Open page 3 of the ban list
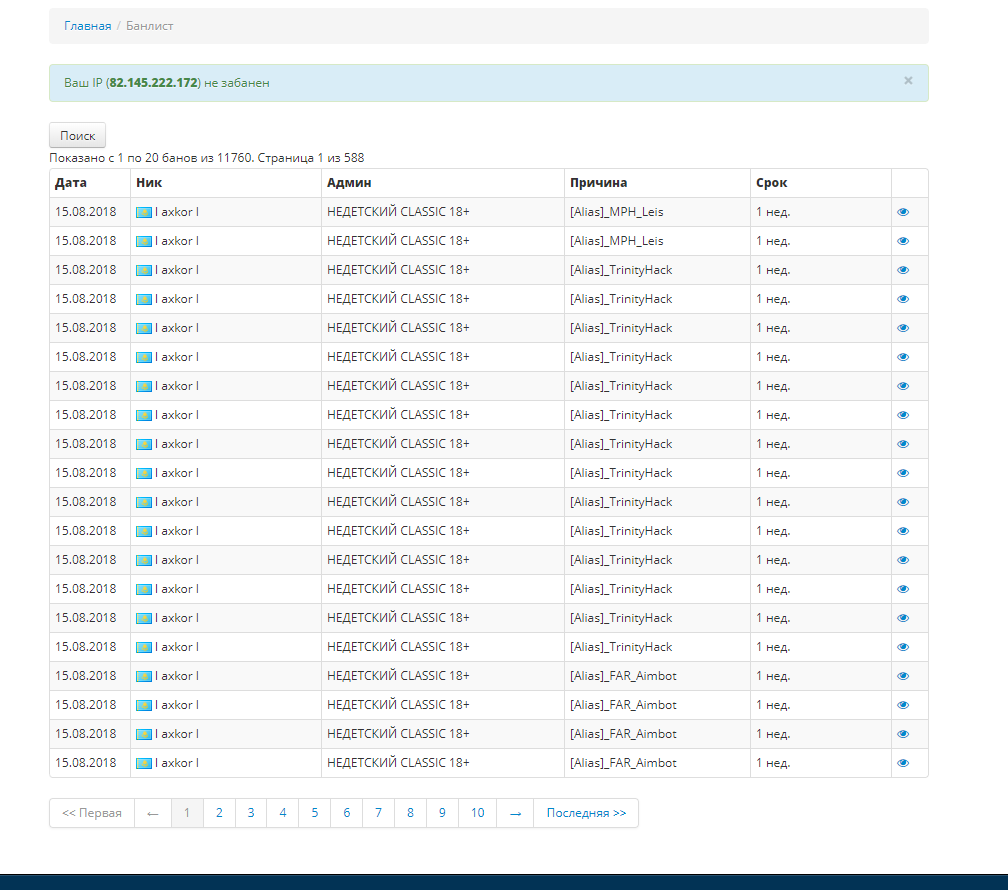The width and height of the screenshot is (1008, 890). tap(251, 813)
